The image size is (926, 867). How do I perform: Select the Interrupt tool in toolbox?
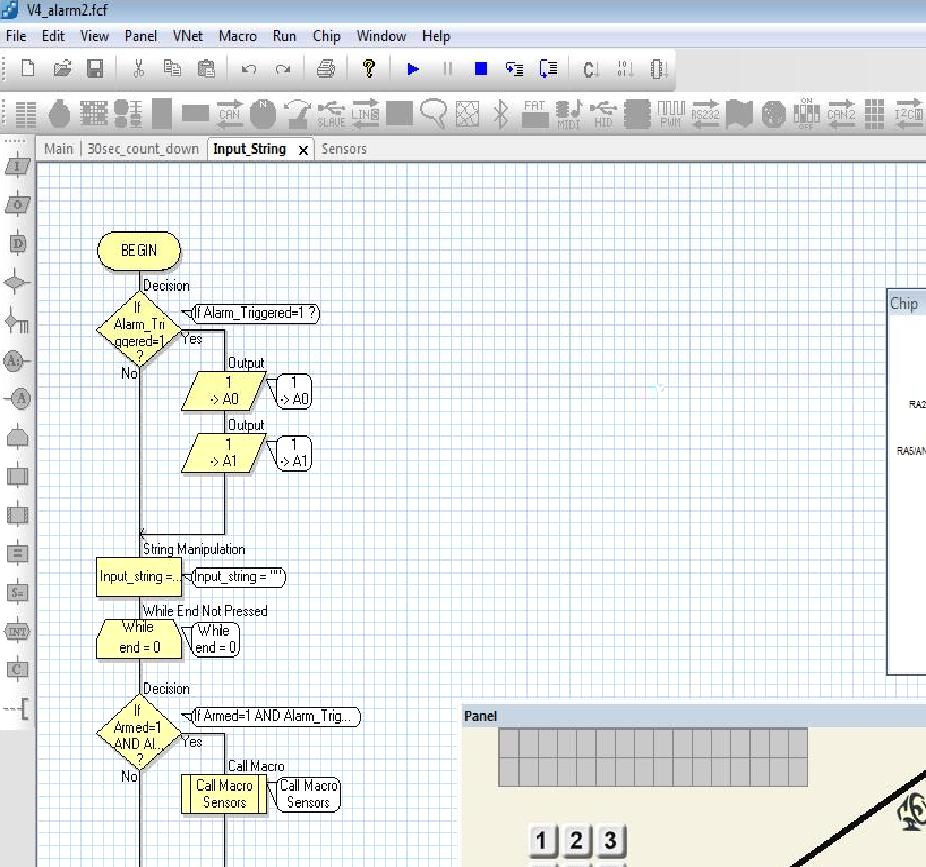[x=17, y=631]
